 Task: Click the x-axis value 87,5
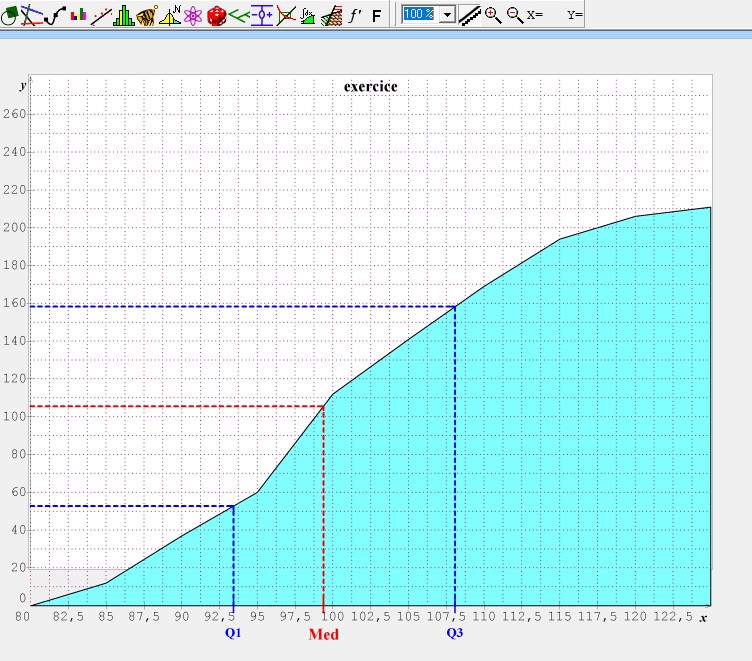tap(144, 616)
